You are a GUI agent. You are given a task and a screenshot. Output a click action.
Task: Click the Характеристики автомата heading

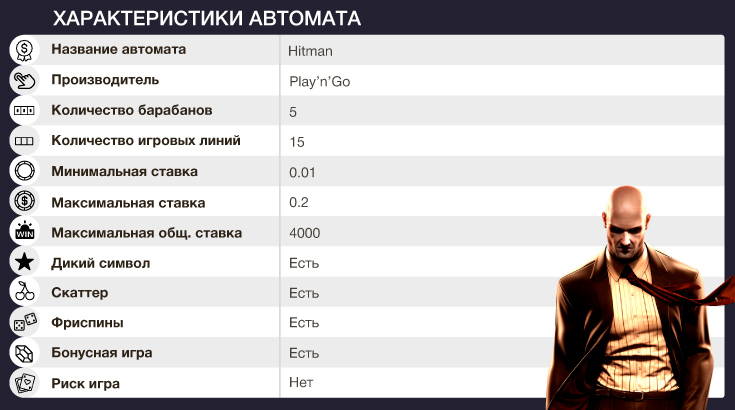207,19
